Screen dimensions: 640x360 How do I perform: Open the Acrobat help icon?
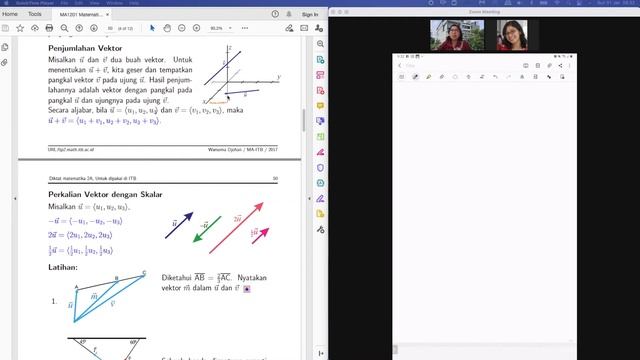pos(275,14)
